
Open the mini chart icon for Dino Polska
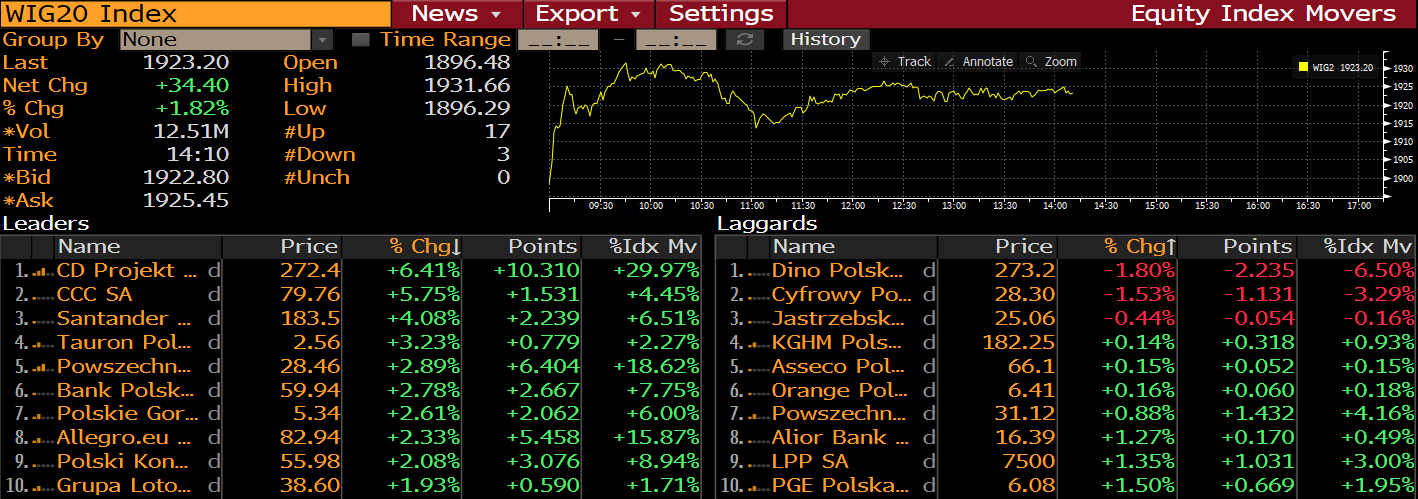pyautogui.click(x=757, y=271)
